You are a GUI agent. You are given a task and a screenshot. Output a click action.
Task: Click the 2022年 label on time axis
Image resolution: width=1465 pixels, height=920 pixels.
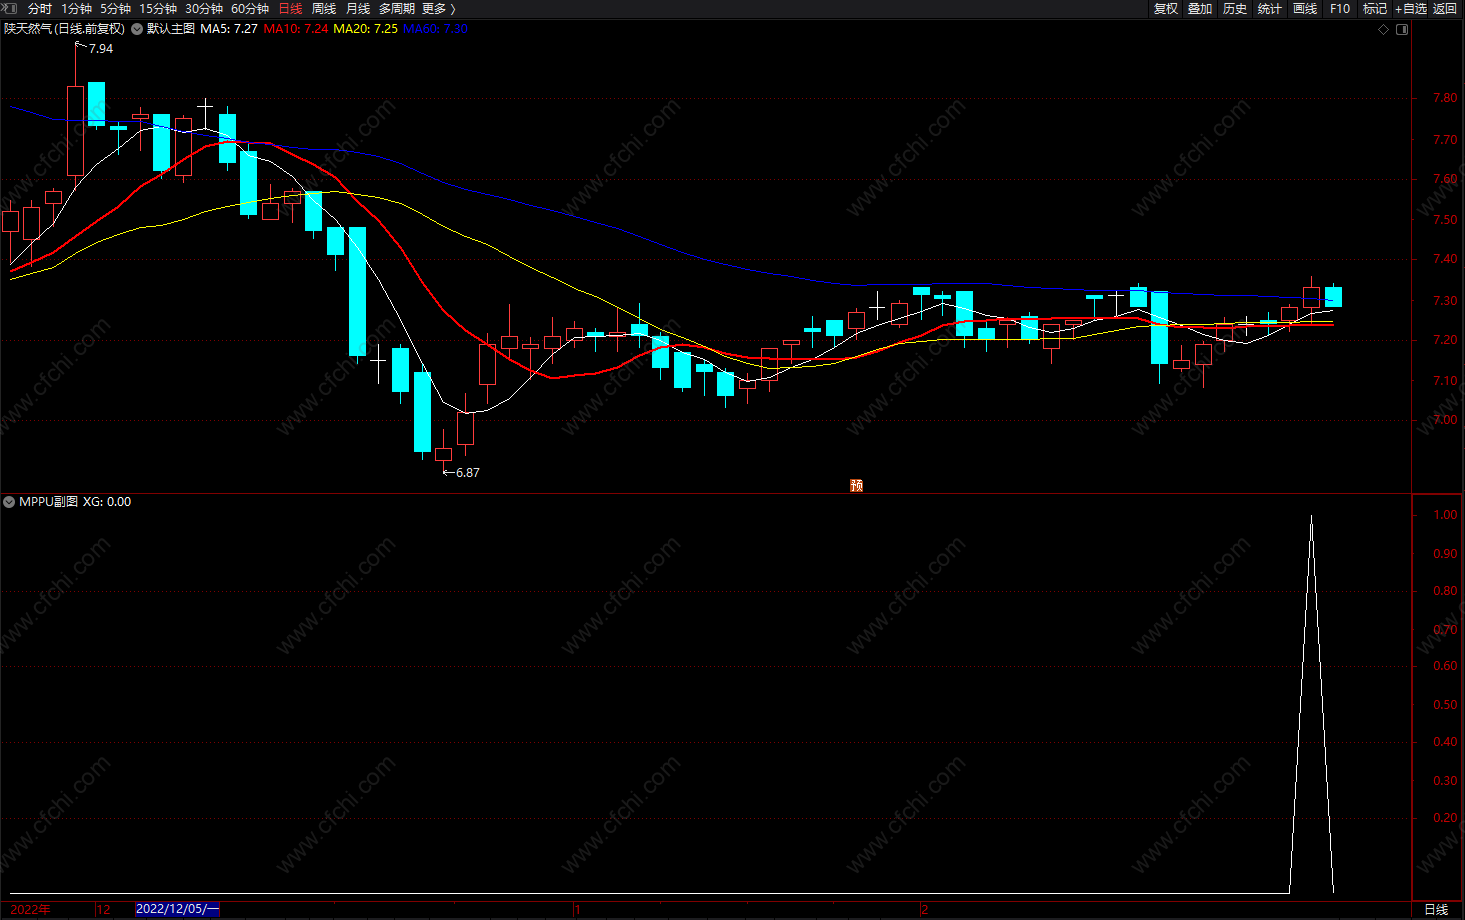30,909
